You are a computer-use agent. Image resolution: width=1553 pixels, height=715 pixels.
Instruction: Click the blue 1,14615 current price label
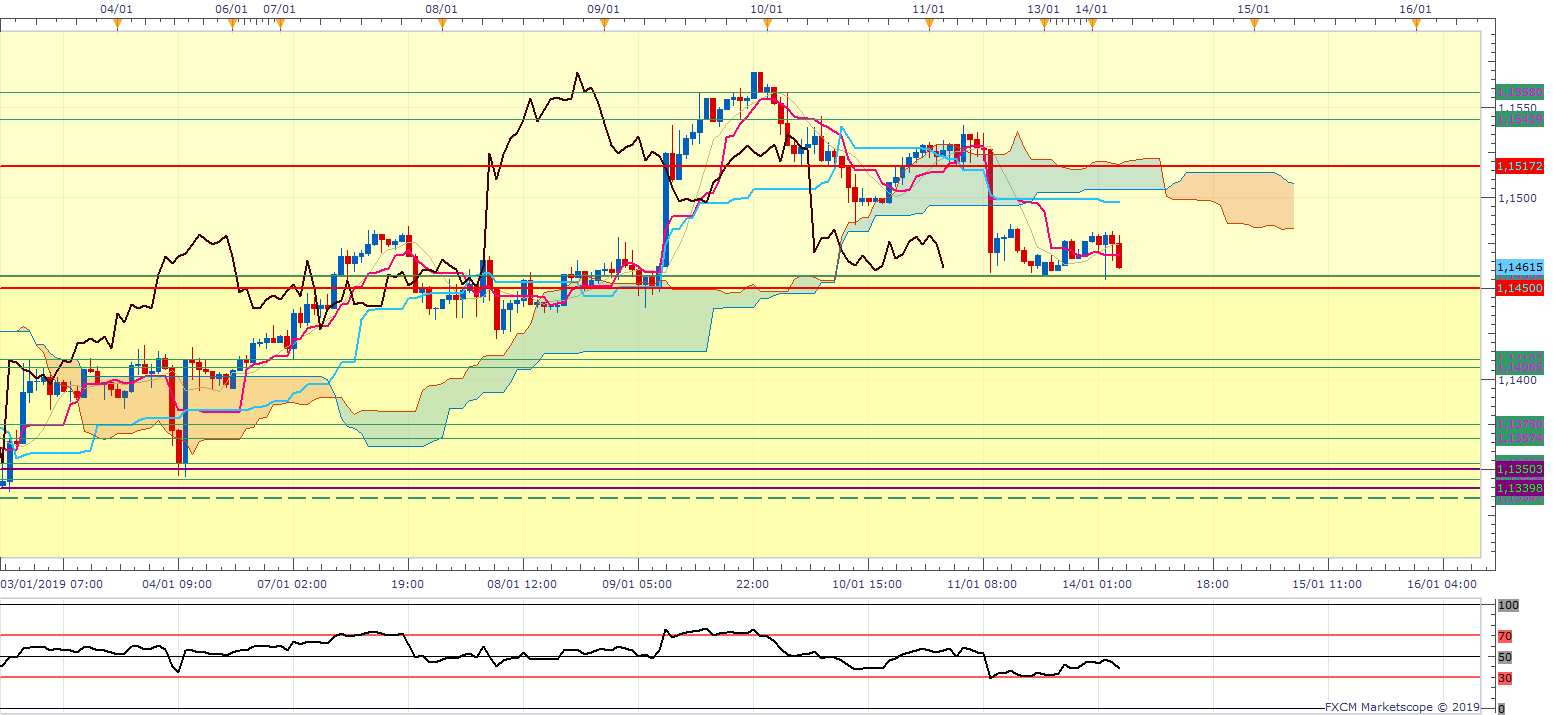1519,267
